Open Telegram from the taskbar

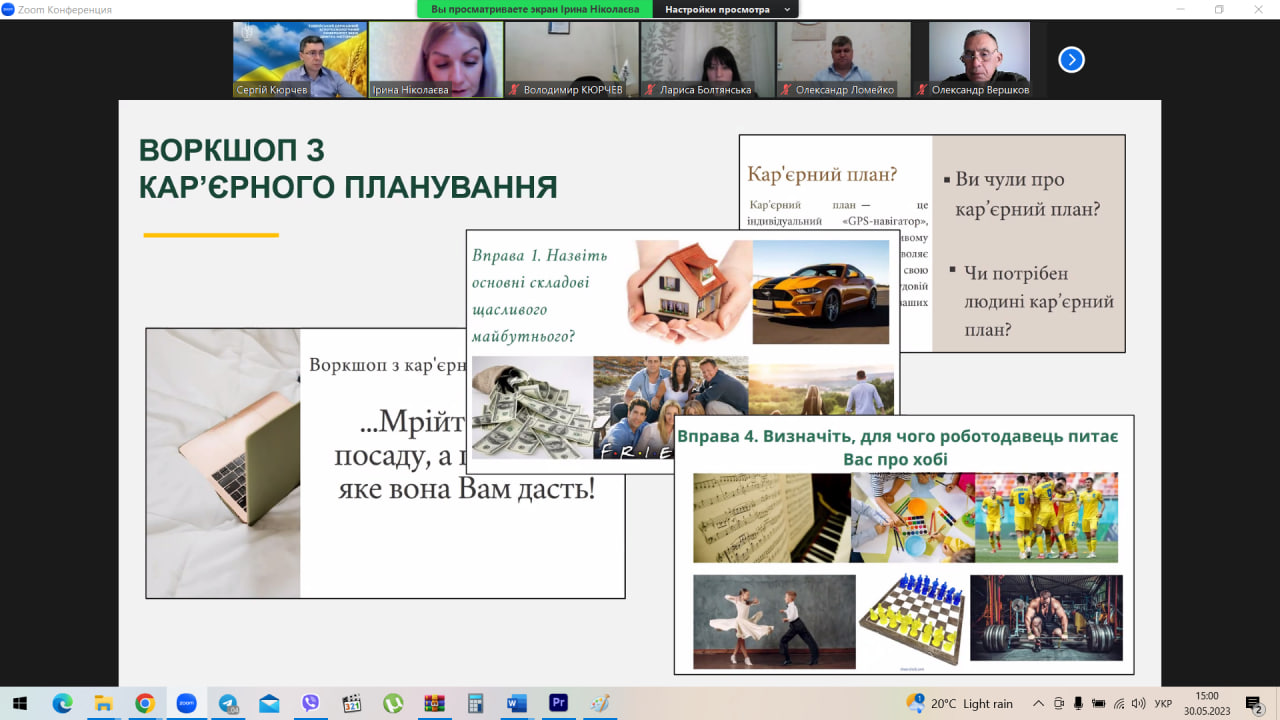227,703
